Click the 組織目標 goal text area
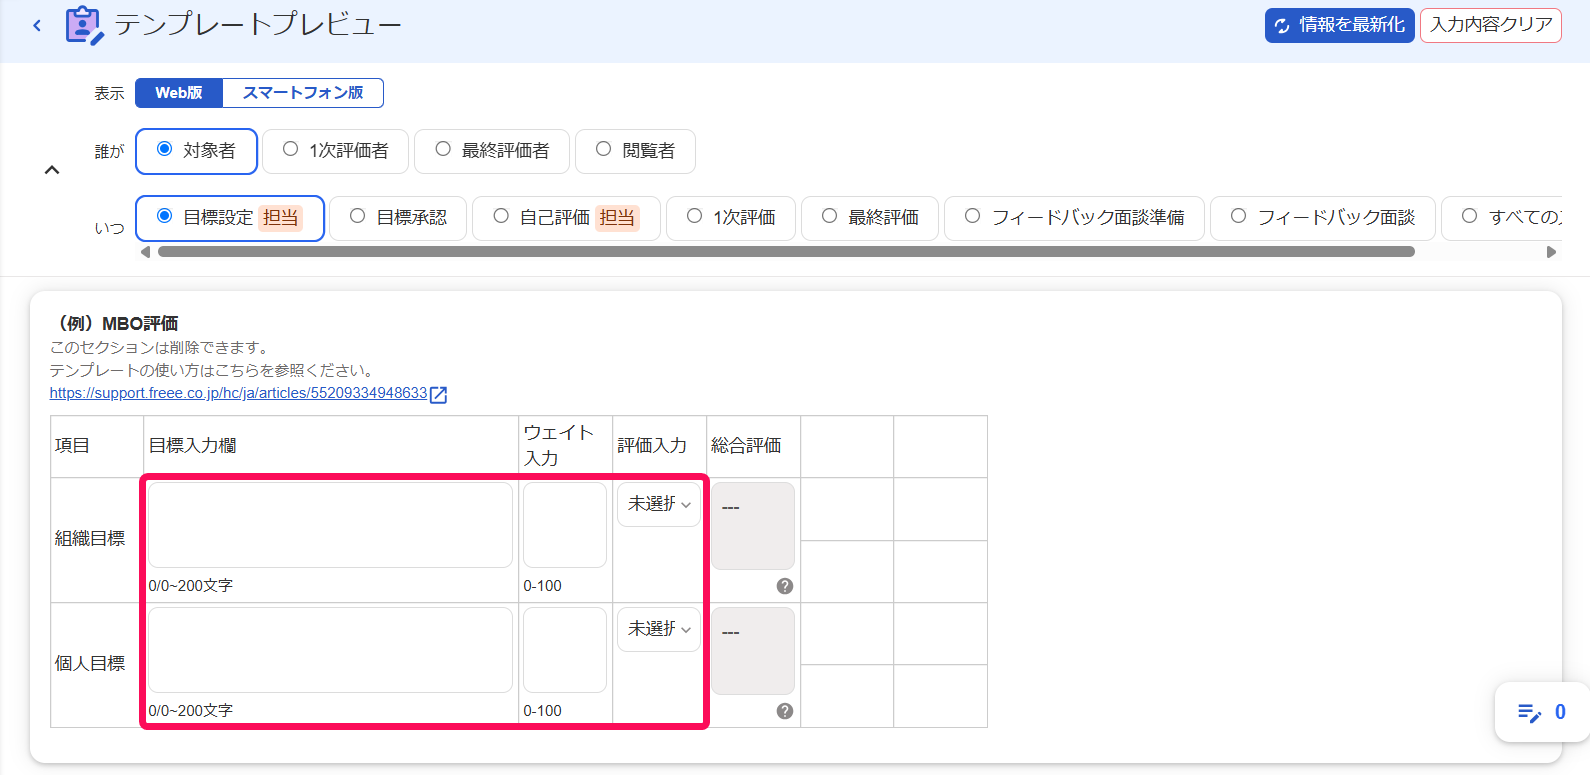Screen dimensions: 1590x775 pyautogui.click(x=330, y=526)
